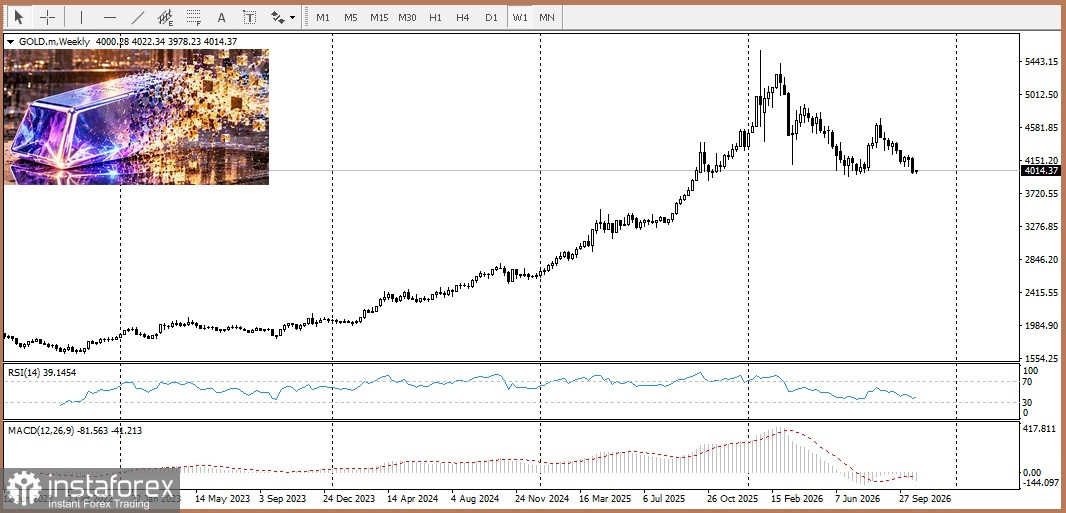
Task: Click the 2846.20 price axis value
Action: [x=1041, y=260]
